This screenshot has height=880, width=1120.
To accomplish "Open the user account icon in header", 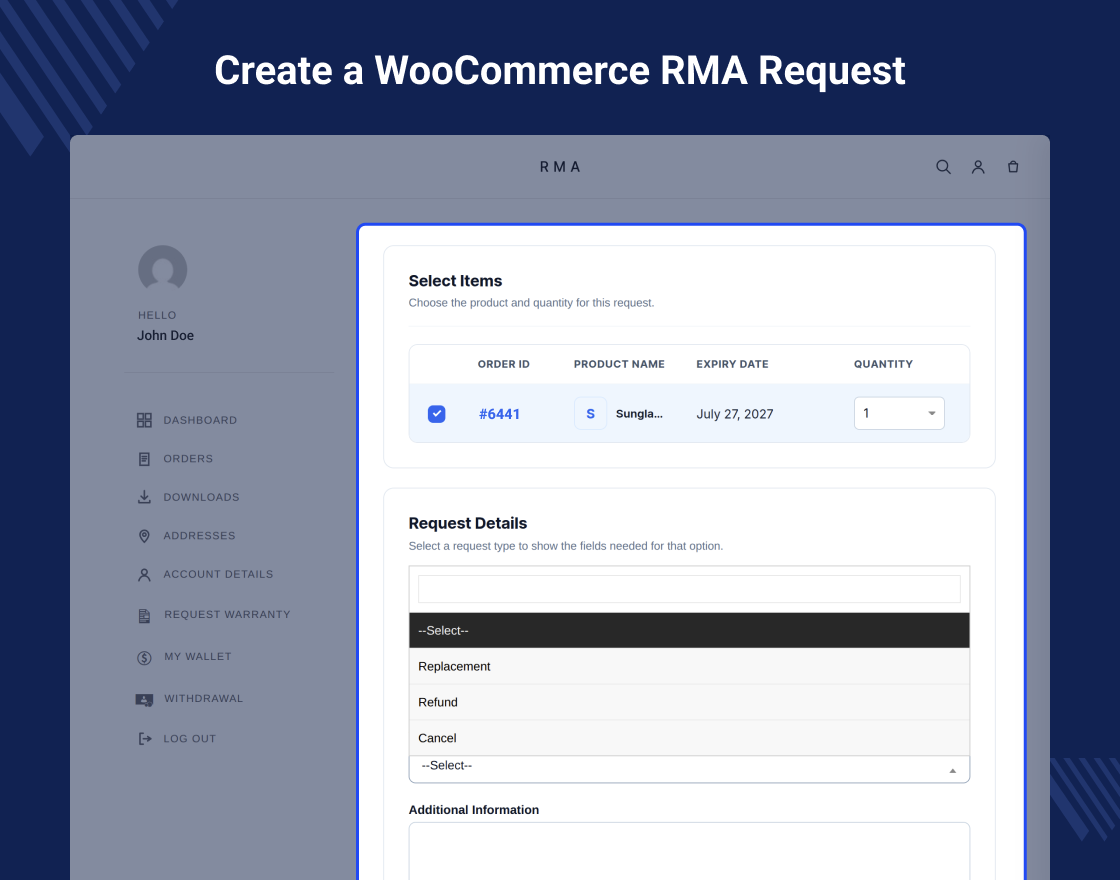I will coord(978,166).
